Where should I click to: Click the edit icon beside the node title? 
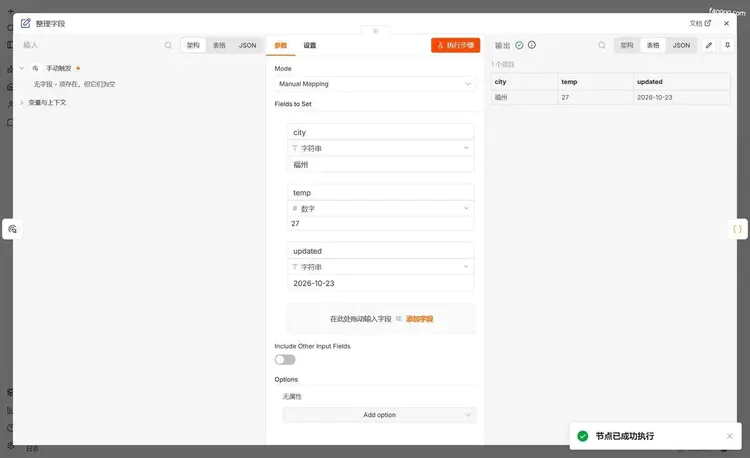(x=25, y=23)
